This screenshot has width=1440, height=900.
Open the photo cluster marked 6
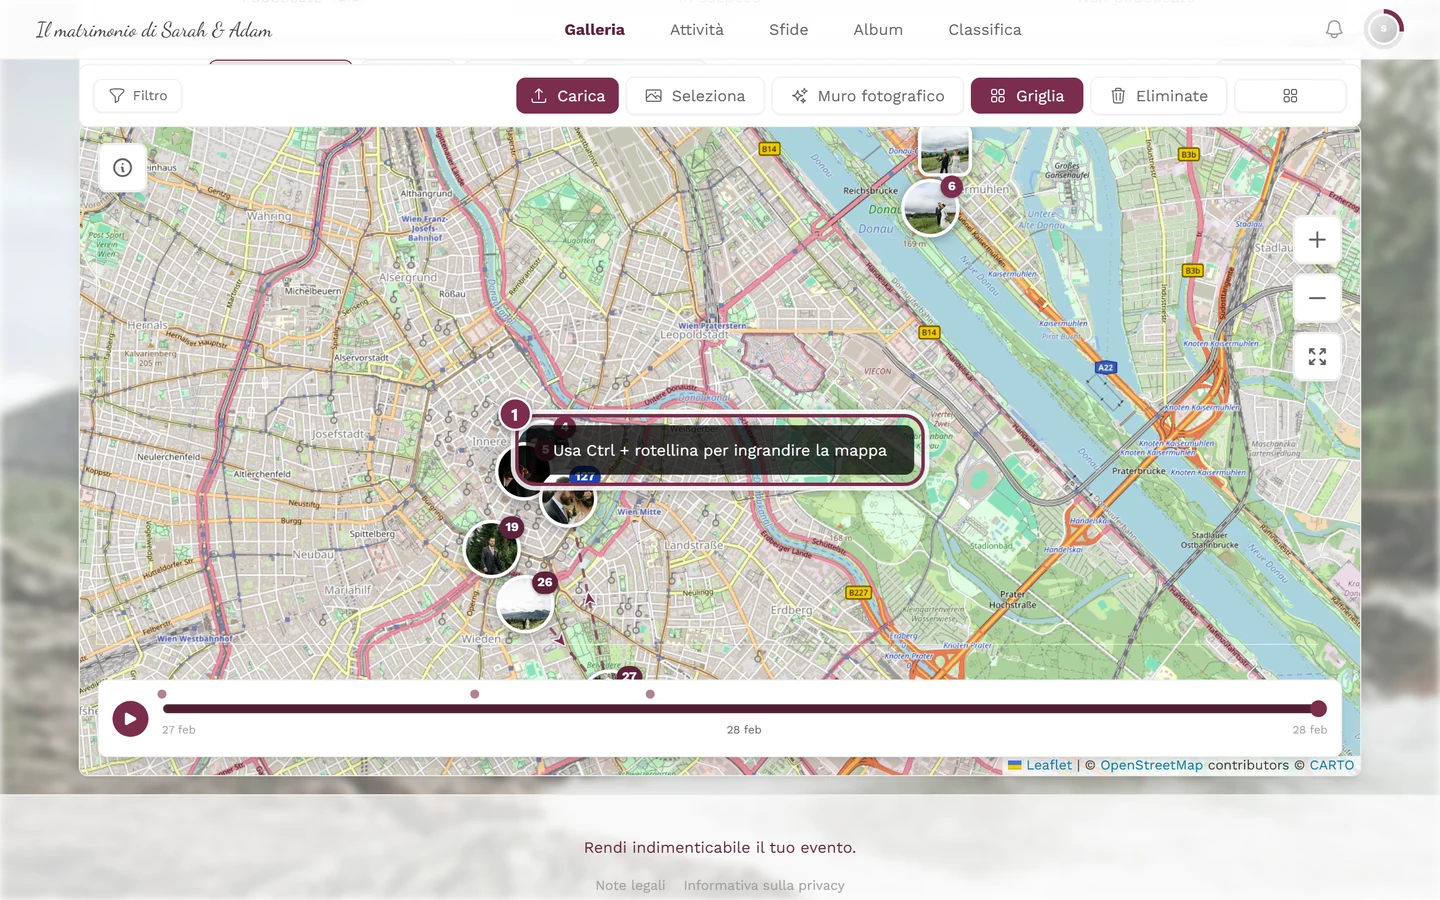(x=931, y=208)
